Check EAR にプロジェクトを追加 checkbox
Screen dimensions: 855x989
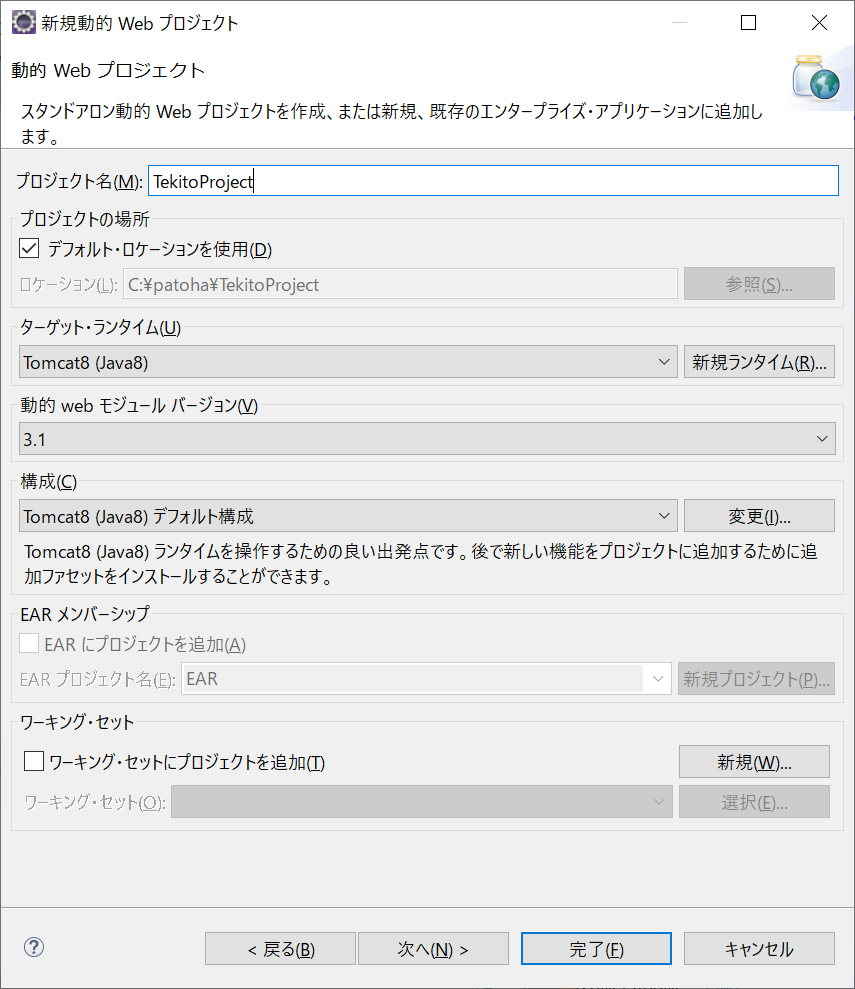click(29, 643)
